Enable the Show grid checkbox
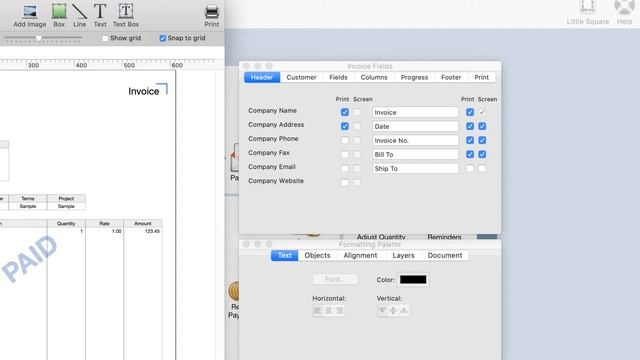Screen dimensions: 640x360 coord(105,38)
